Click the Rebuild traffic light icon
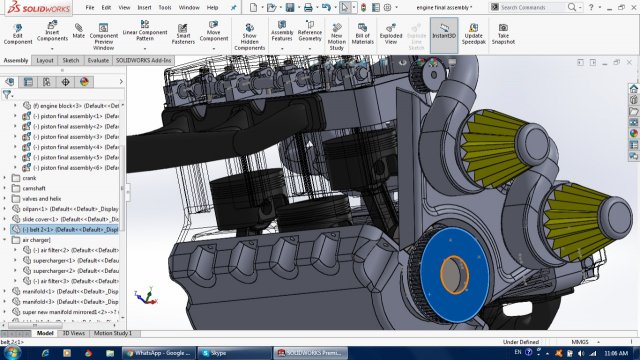 click(363, 7)
